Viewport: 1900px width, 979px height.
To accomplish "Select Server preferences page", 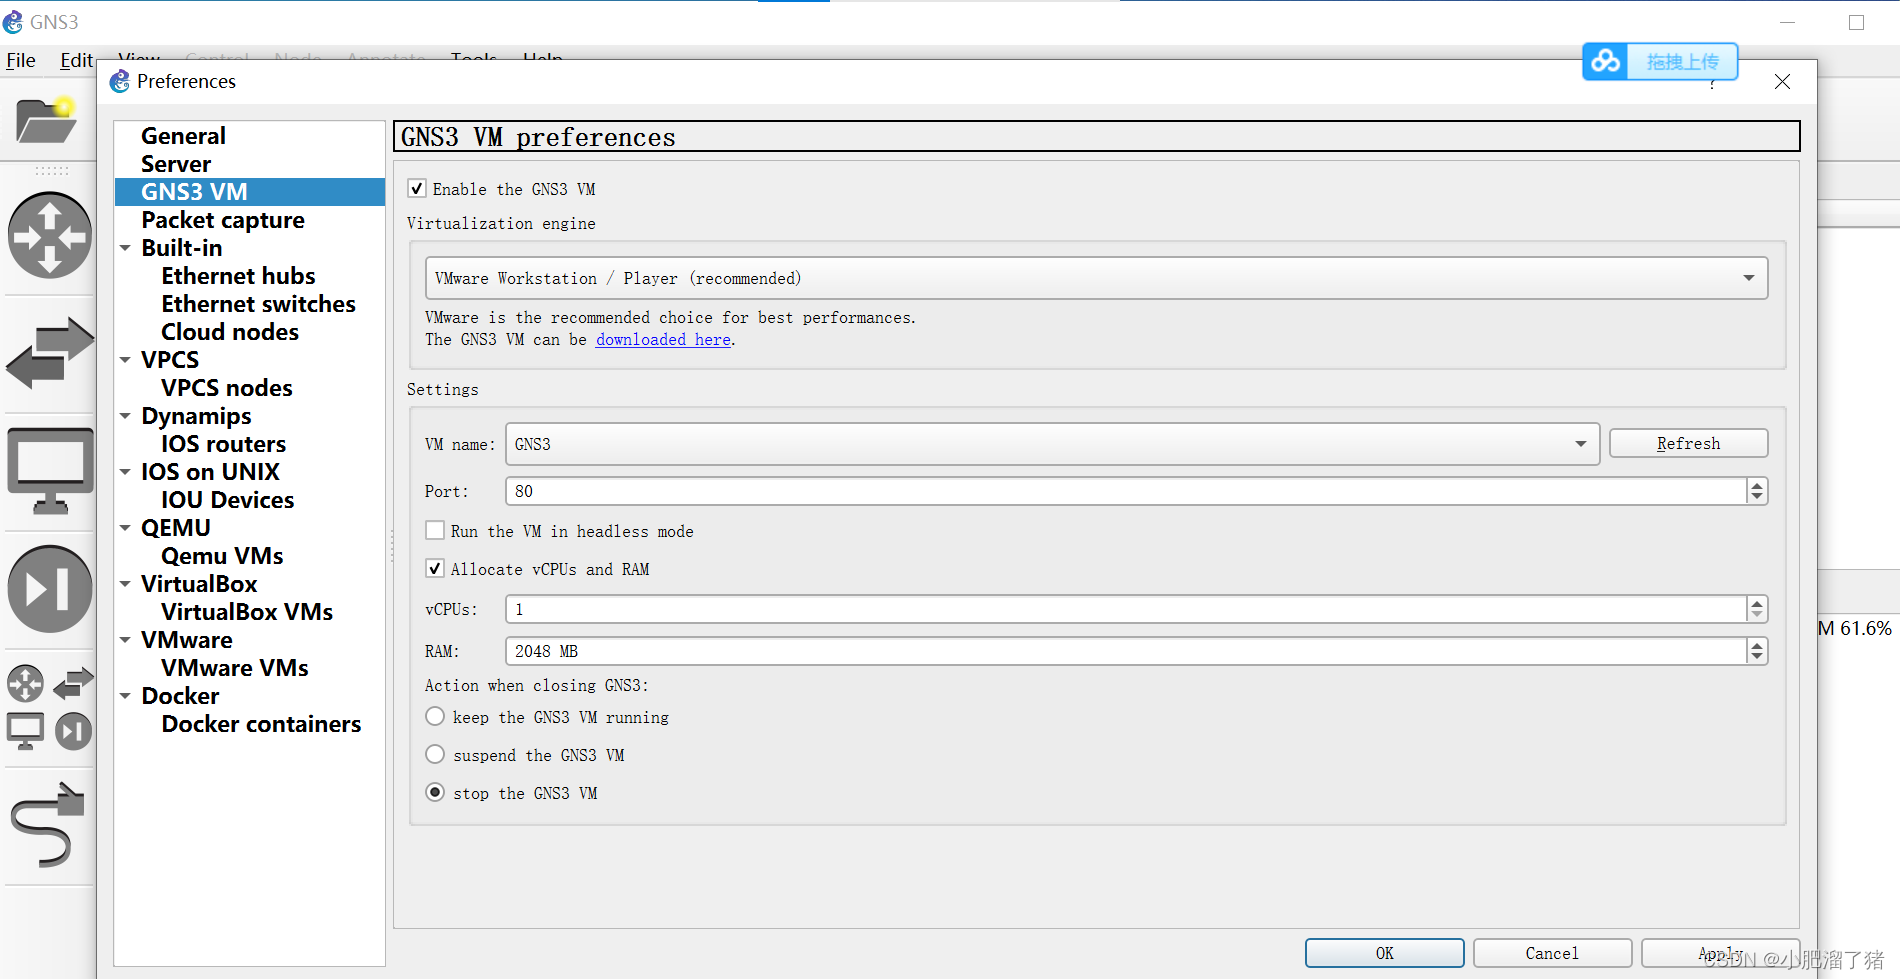I will pyautogui.click(x=176, y=164).
